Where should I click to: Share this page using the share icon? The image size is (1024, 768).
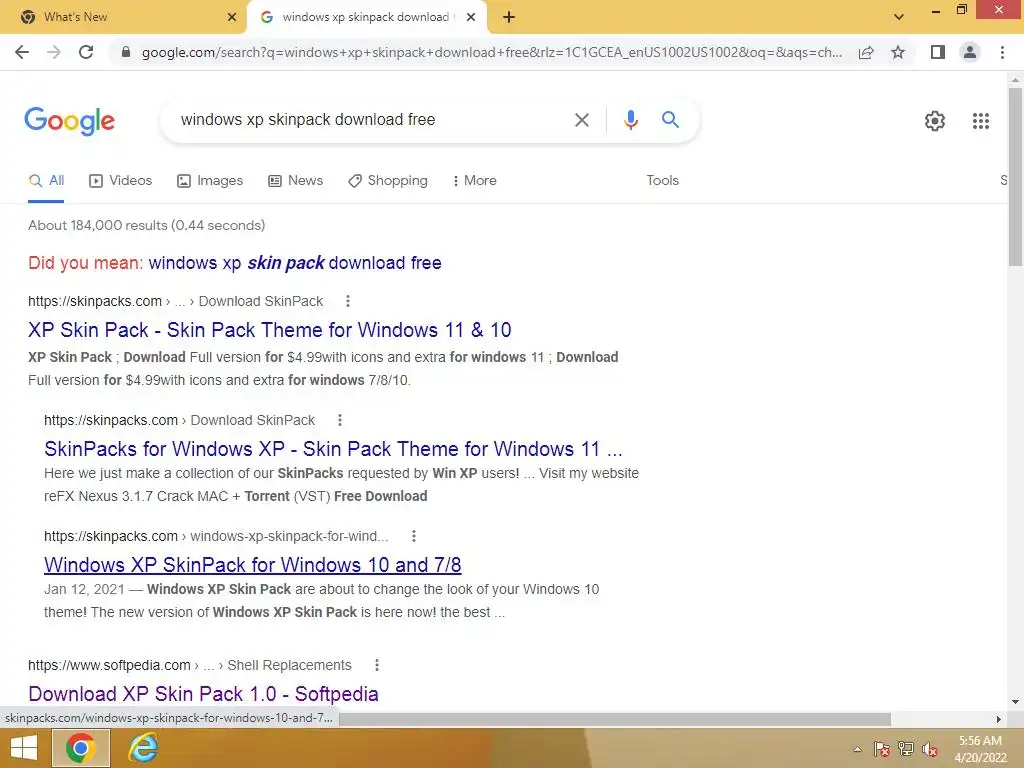pyautogui.click(x=866, y=52)
